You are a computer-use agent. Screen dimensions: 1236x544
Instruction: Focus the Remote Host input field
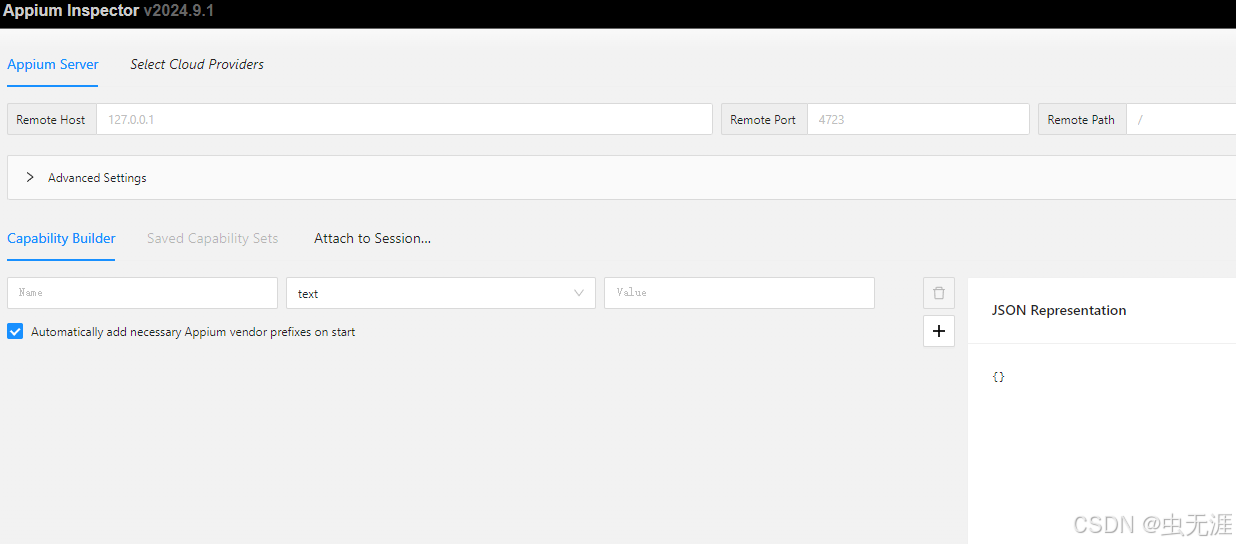coord(404,119)
